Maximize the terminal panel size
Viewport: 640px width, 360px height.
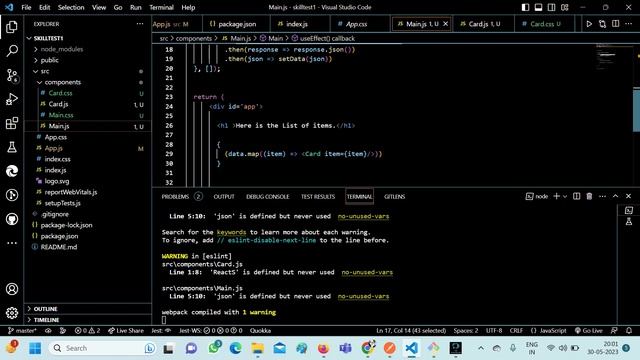coord(616,196)
